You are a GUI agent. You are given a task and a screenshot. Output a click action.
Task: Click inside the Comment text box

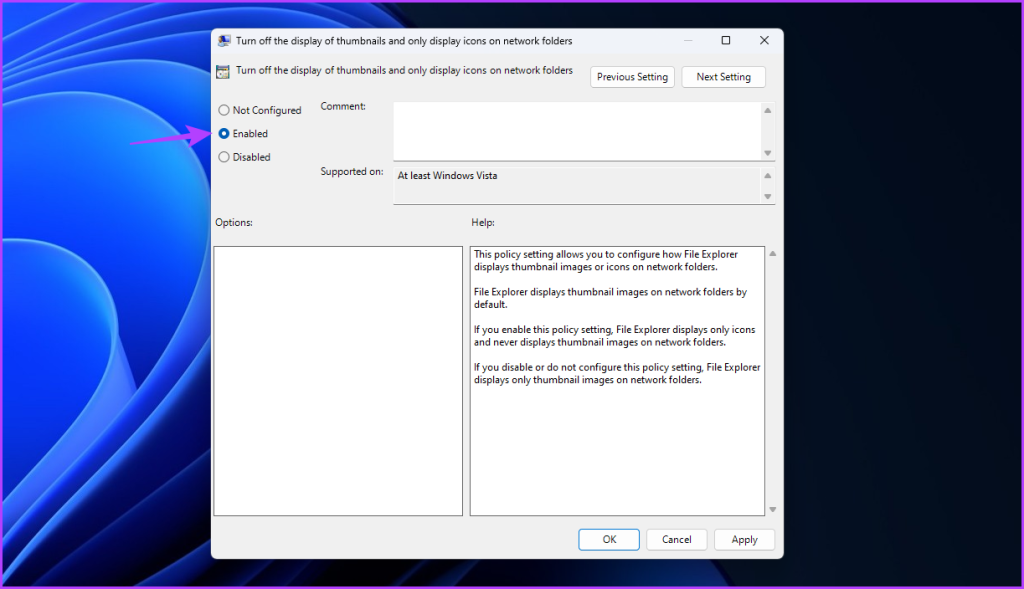577,131
